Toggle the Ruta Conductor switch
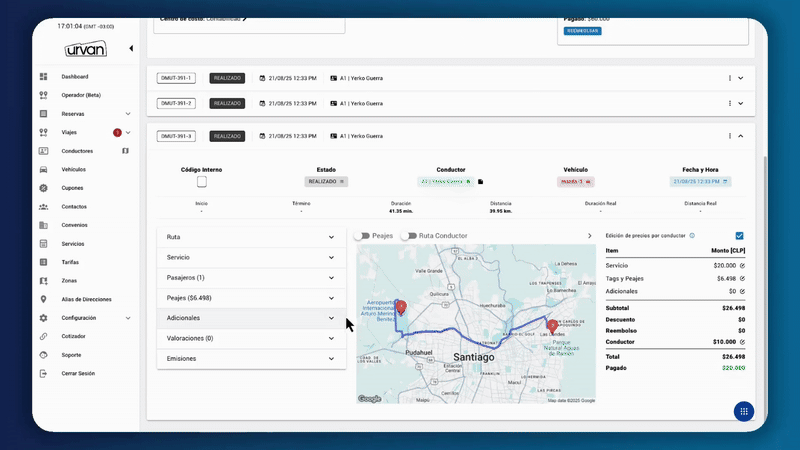The width and height of the screenshot is (800, 450). 408,236
